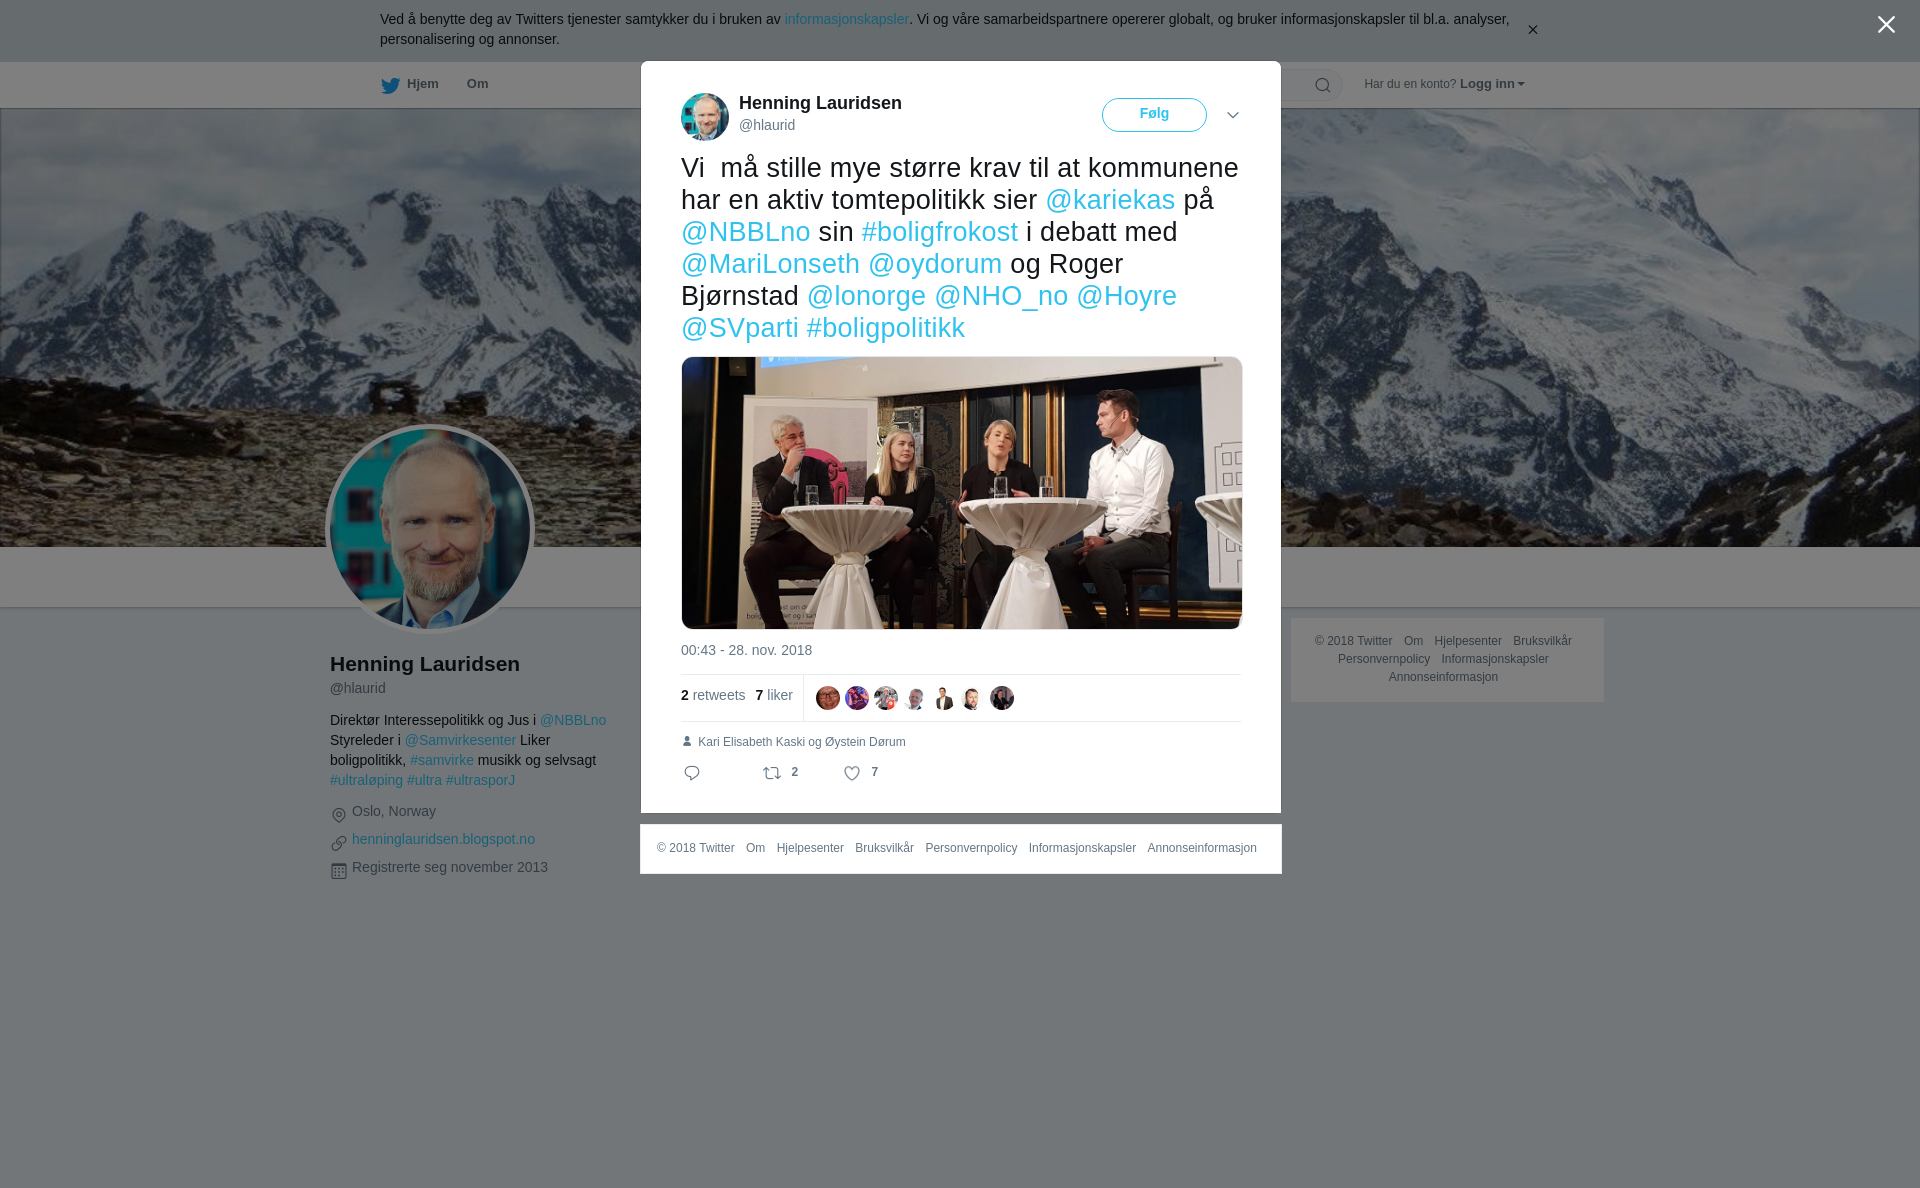Open Henning Lauridsen's avatar in tweet header
This screenshot has width=1920, height=1188.
pos(705,117)
